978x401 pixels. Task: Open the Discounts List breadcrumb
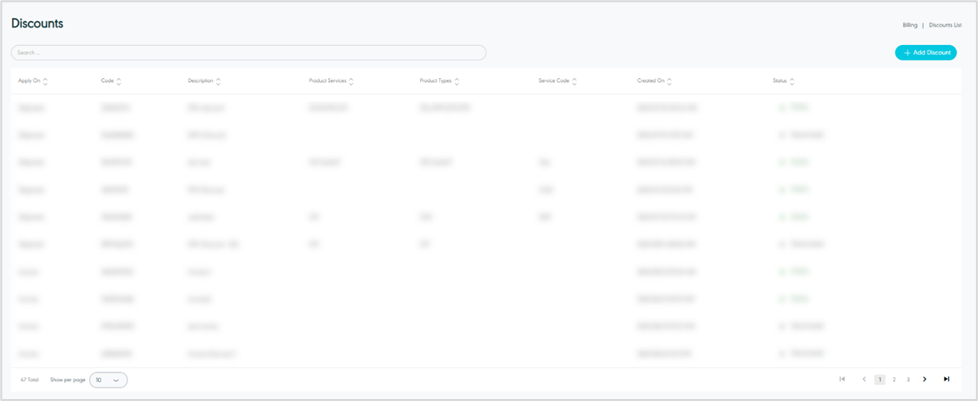pos(945,25)
